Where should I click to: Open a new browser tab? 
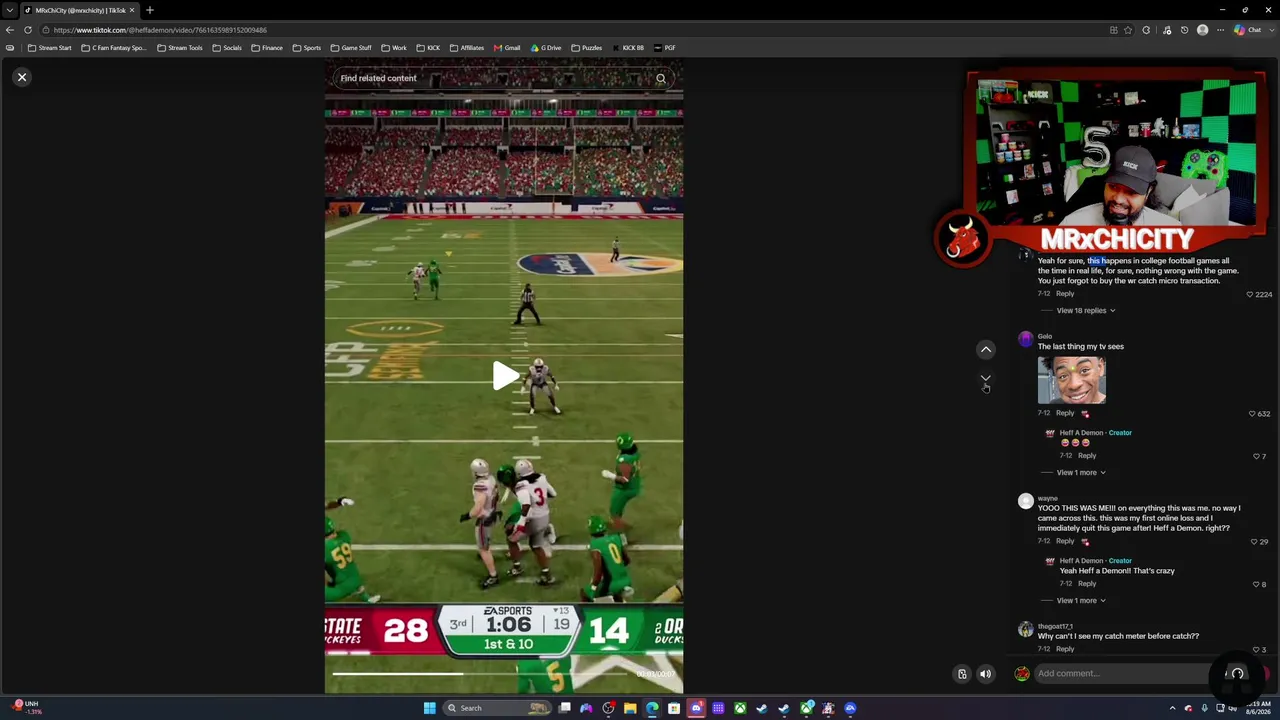(149, 10)
